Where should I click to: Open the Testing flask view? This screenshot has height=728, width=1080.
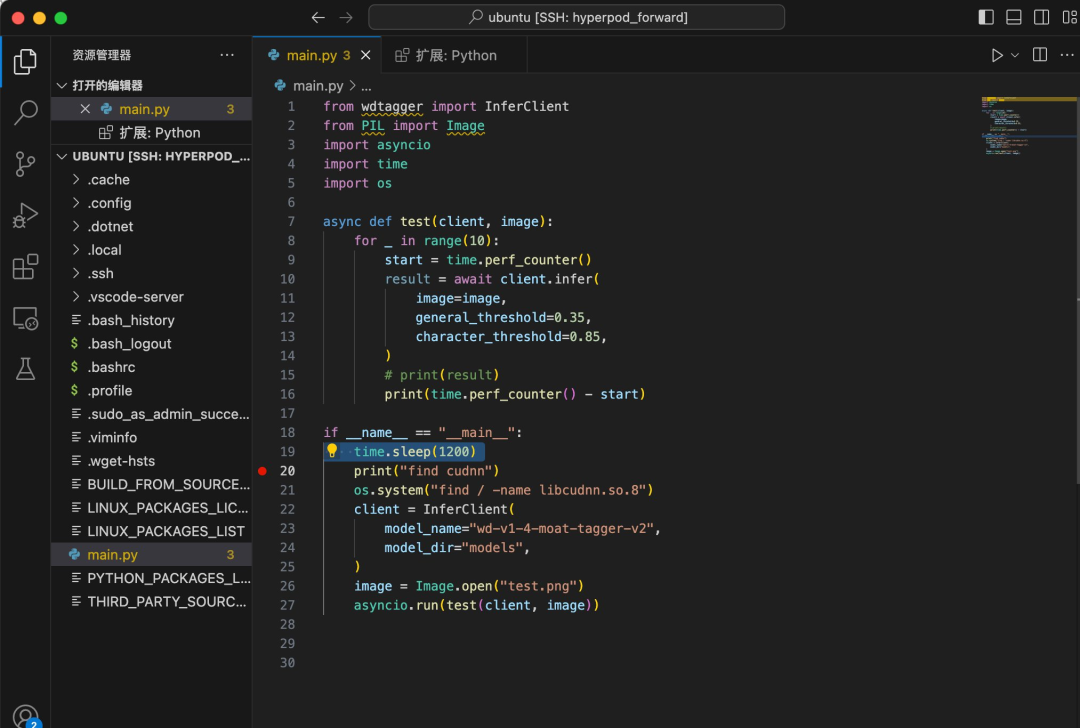(25, 369)
